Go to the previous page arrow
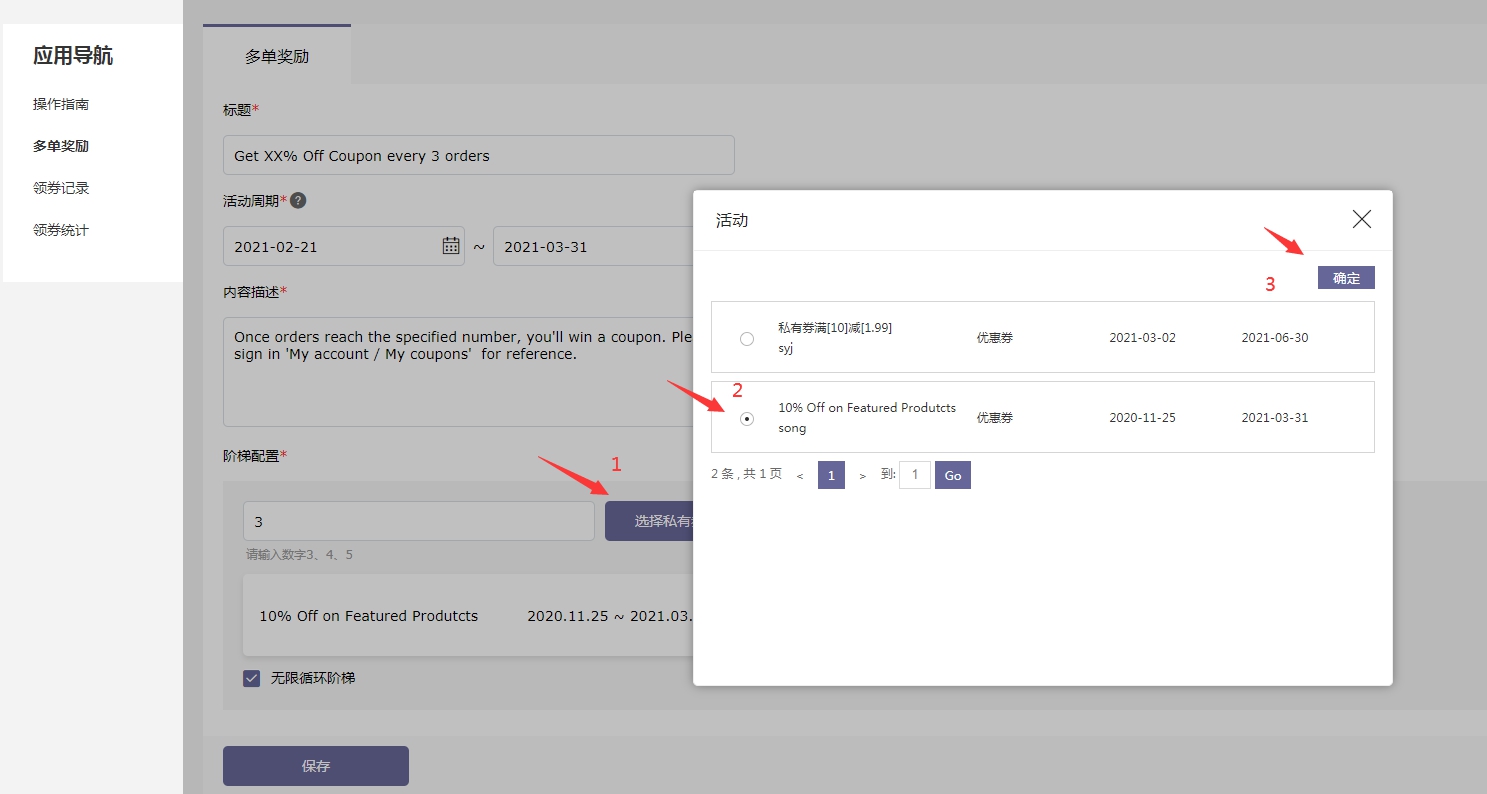1487x794 pixels. [800, 476]
